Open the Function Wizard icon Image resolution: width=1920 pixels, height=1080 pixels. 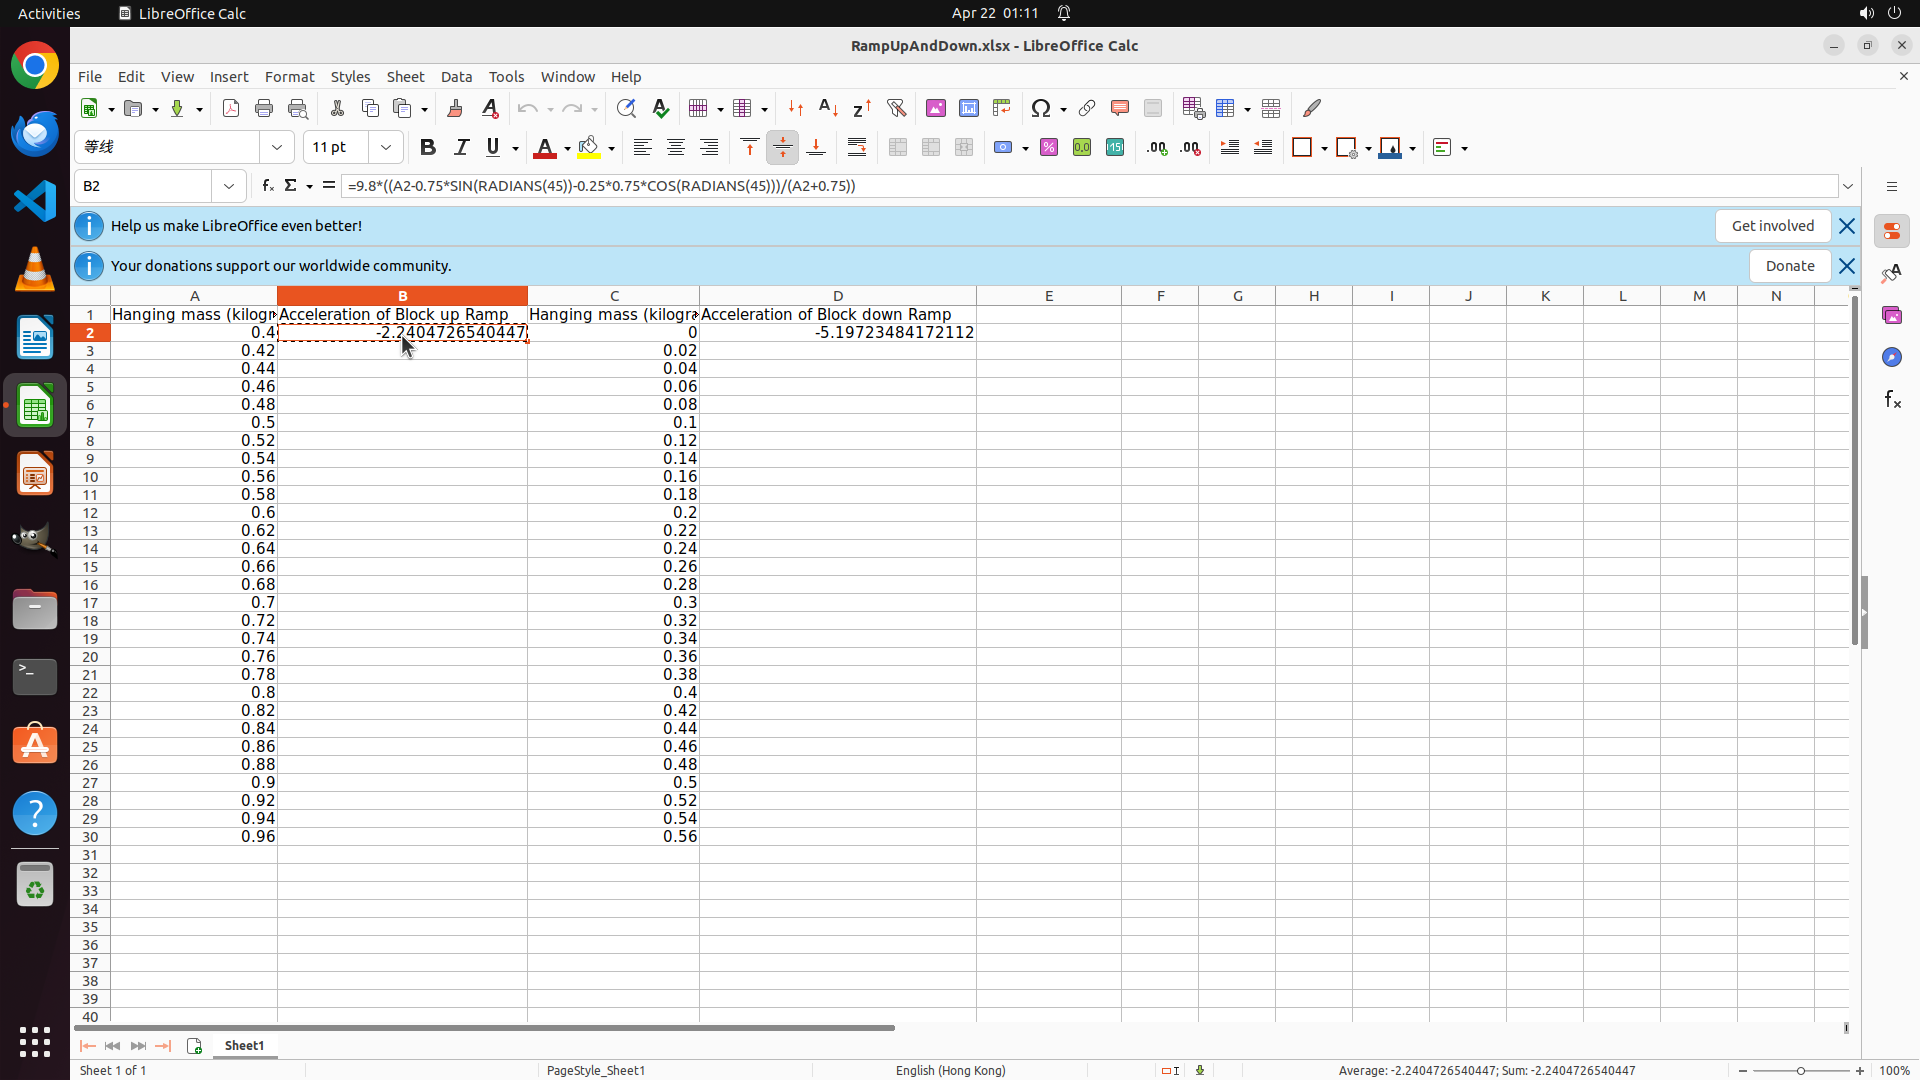tap(267, 186)
